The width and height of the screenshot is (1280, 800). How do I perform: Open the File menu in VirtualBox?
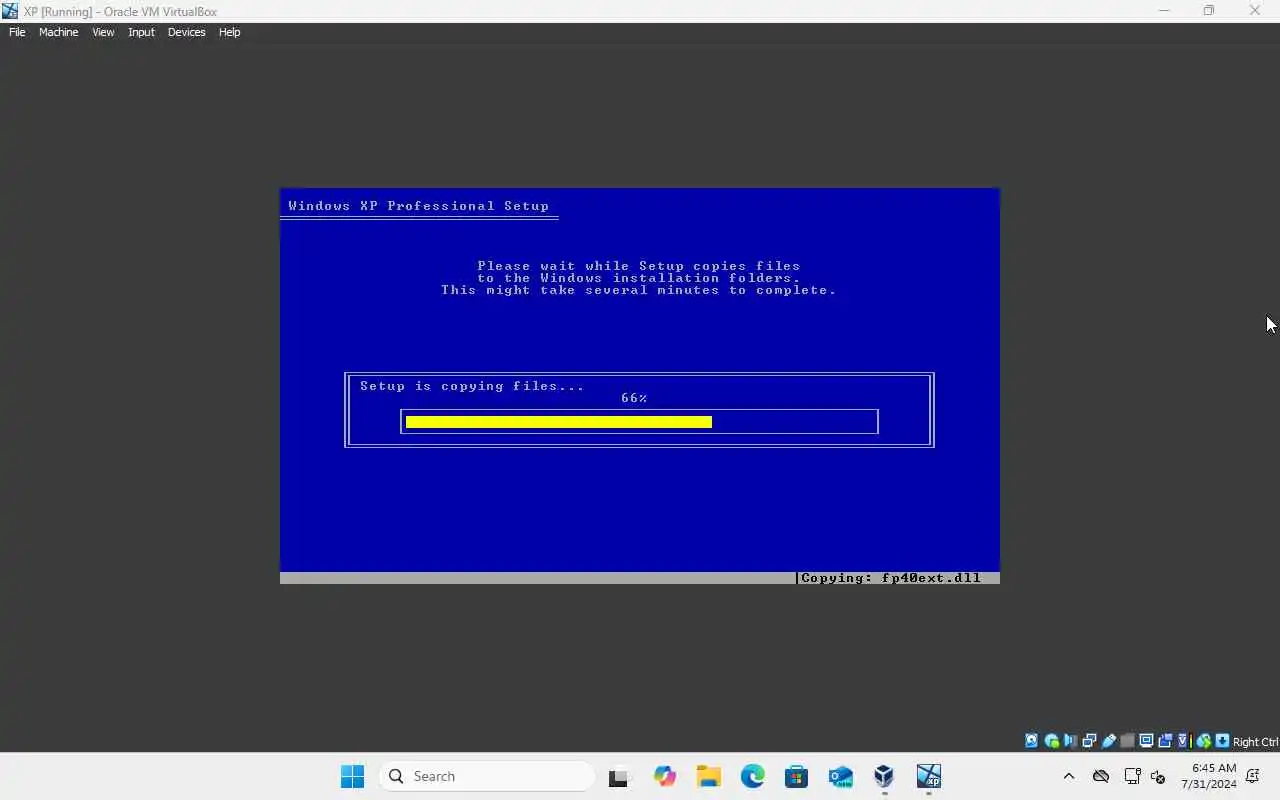point(17,32)
